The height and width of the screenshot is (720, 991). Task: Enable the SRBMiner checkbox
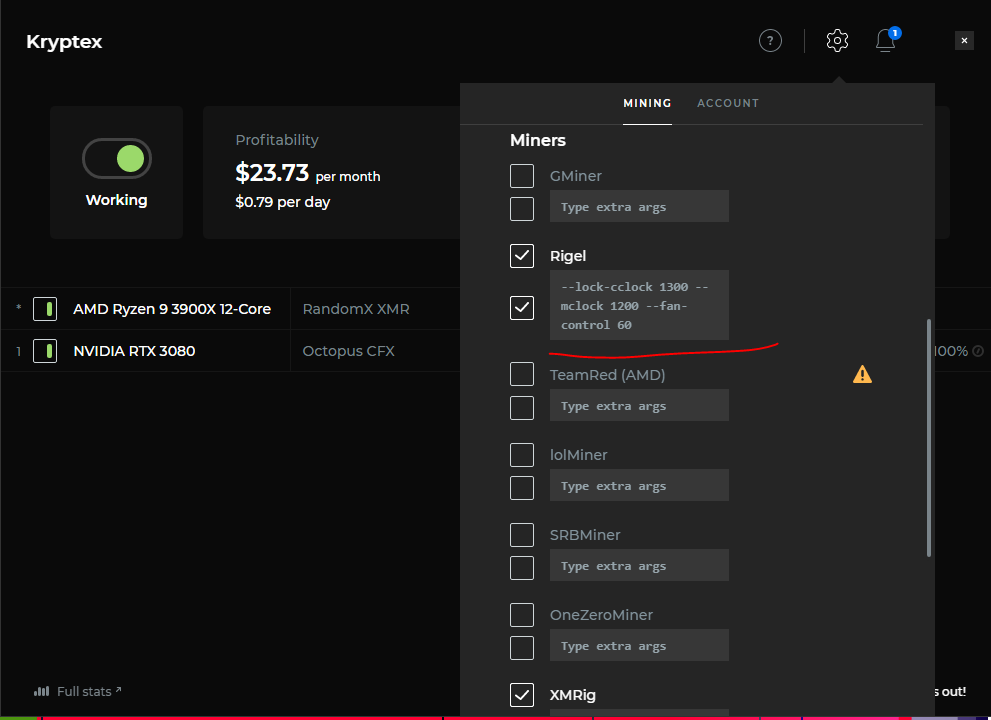click(521, 534)
